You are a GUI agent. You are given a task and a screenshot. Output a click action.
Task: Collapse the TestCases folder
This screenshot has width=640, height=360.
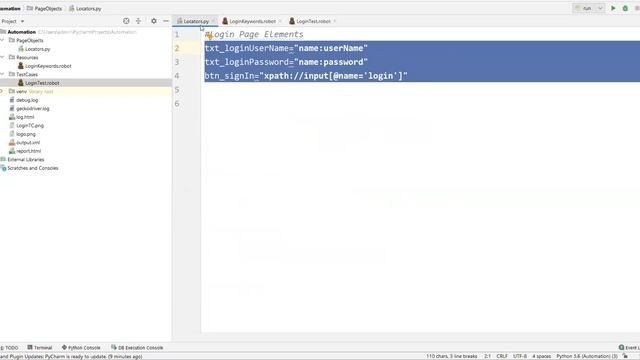click(2, 74)
